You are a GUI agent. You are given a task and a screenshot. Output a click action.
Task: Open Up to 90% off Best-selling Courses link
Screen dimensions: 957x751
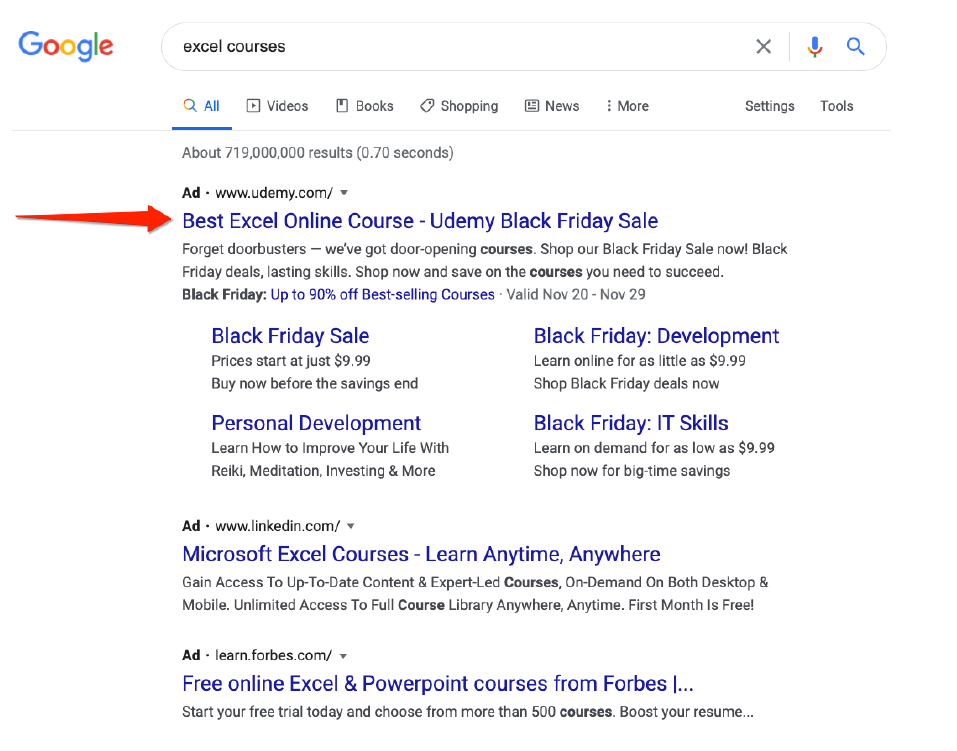point(383,295)
